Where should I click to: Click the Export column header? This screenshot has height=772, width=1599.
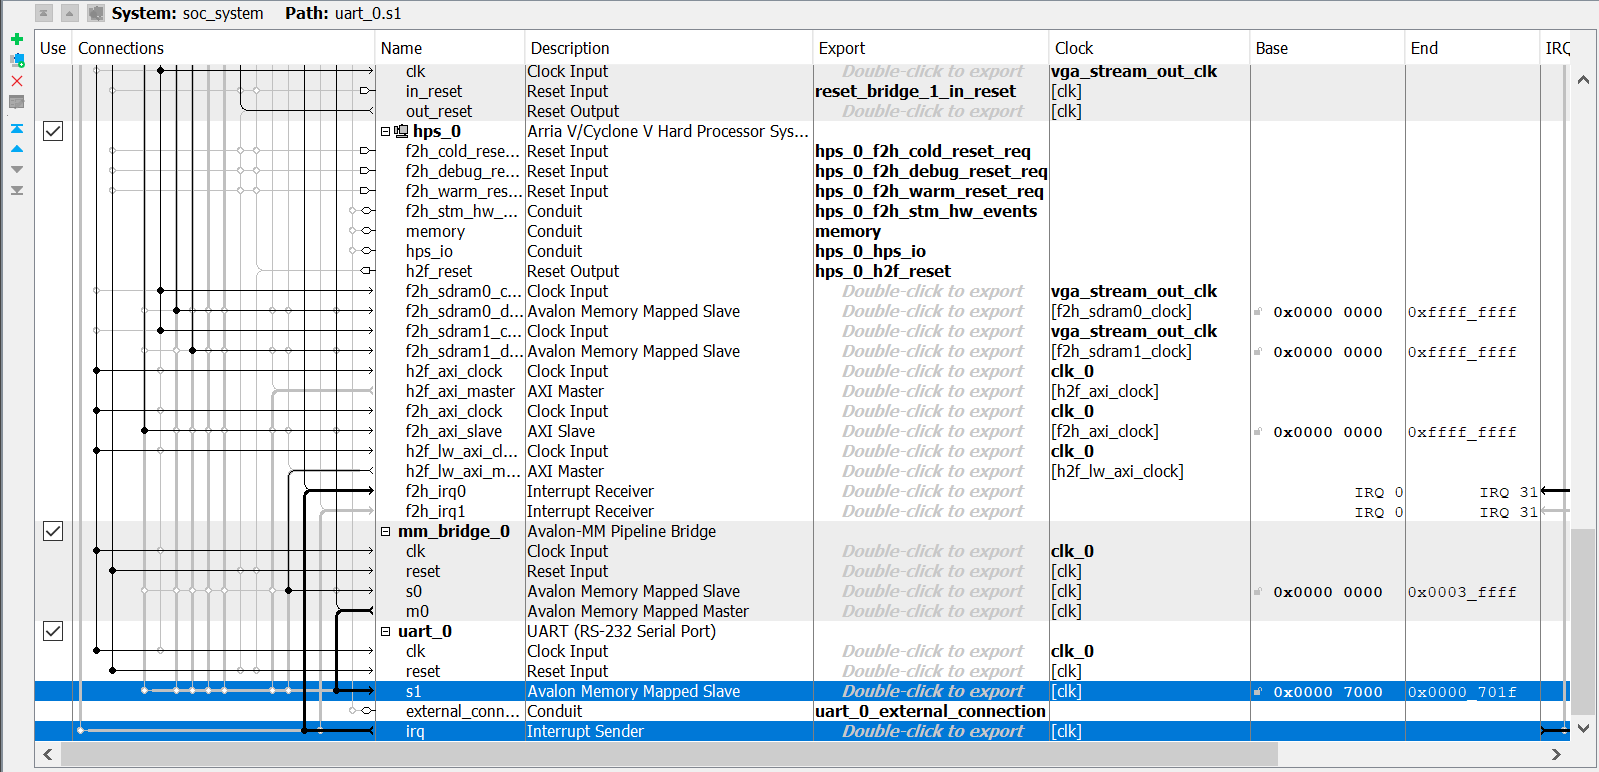click(x=842, y=48)
